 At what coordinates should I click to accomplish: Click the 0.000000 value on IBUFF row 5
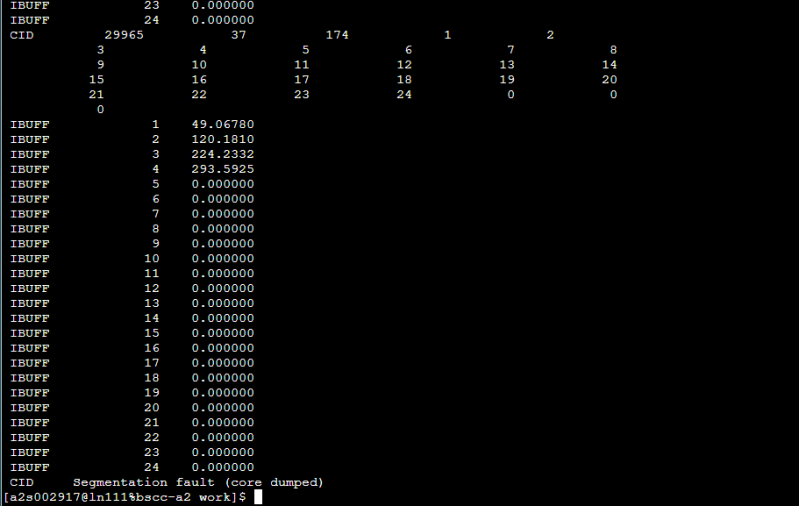click(x=222, y=184)
